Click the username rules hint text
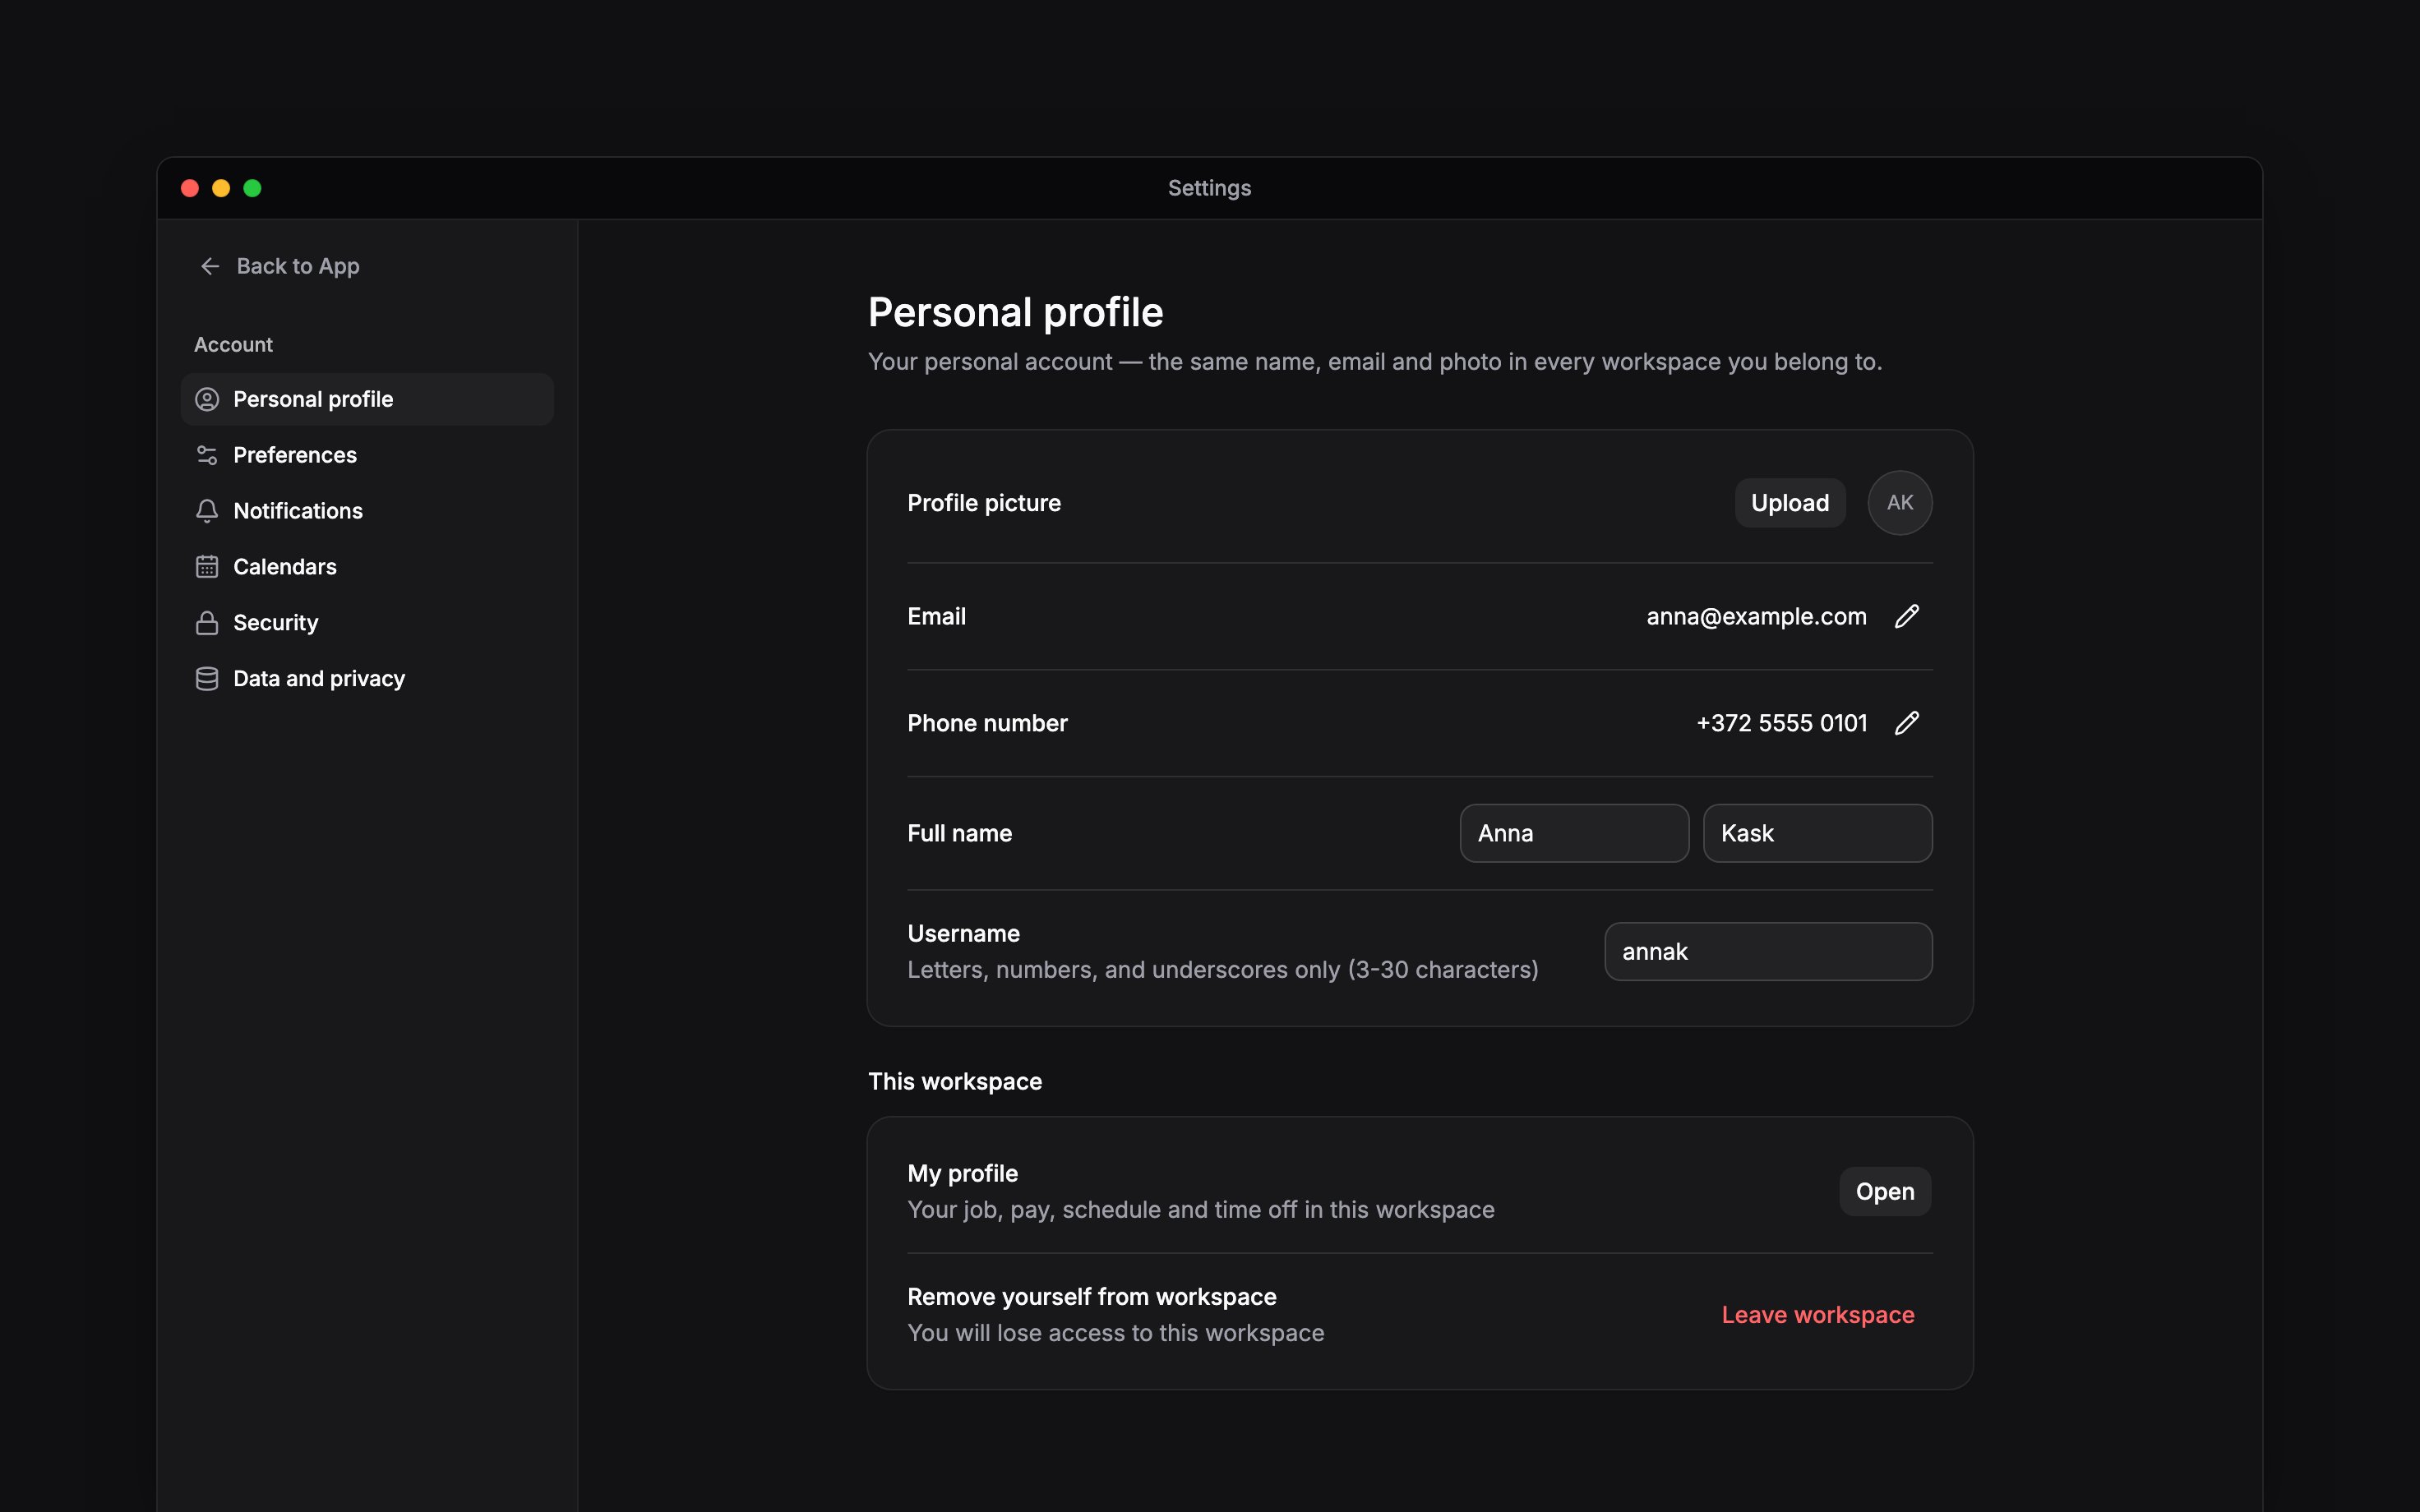Viewport: 2420px width, 1512px height. point(1222,970)
